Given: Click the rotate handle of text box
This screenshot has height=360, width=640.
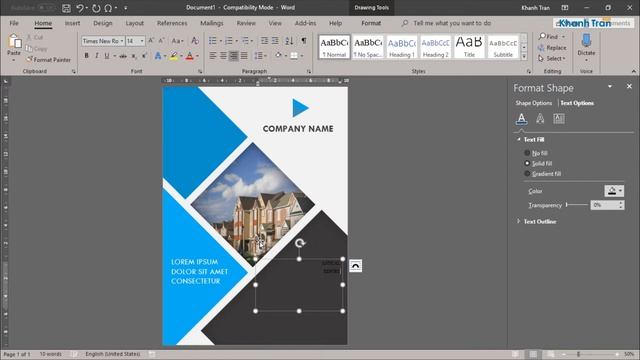Looking at the screenshot, I should 300,243.
